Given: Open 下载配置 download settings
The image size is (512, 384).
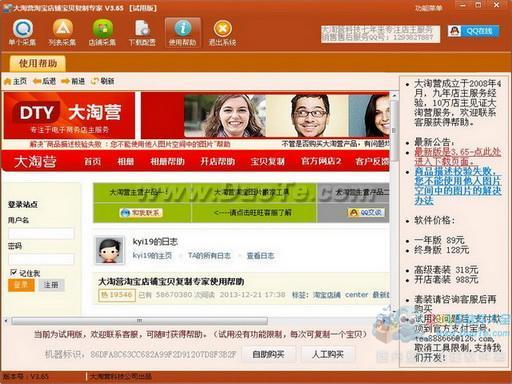Looking at the screenshot, I should 142,32.
